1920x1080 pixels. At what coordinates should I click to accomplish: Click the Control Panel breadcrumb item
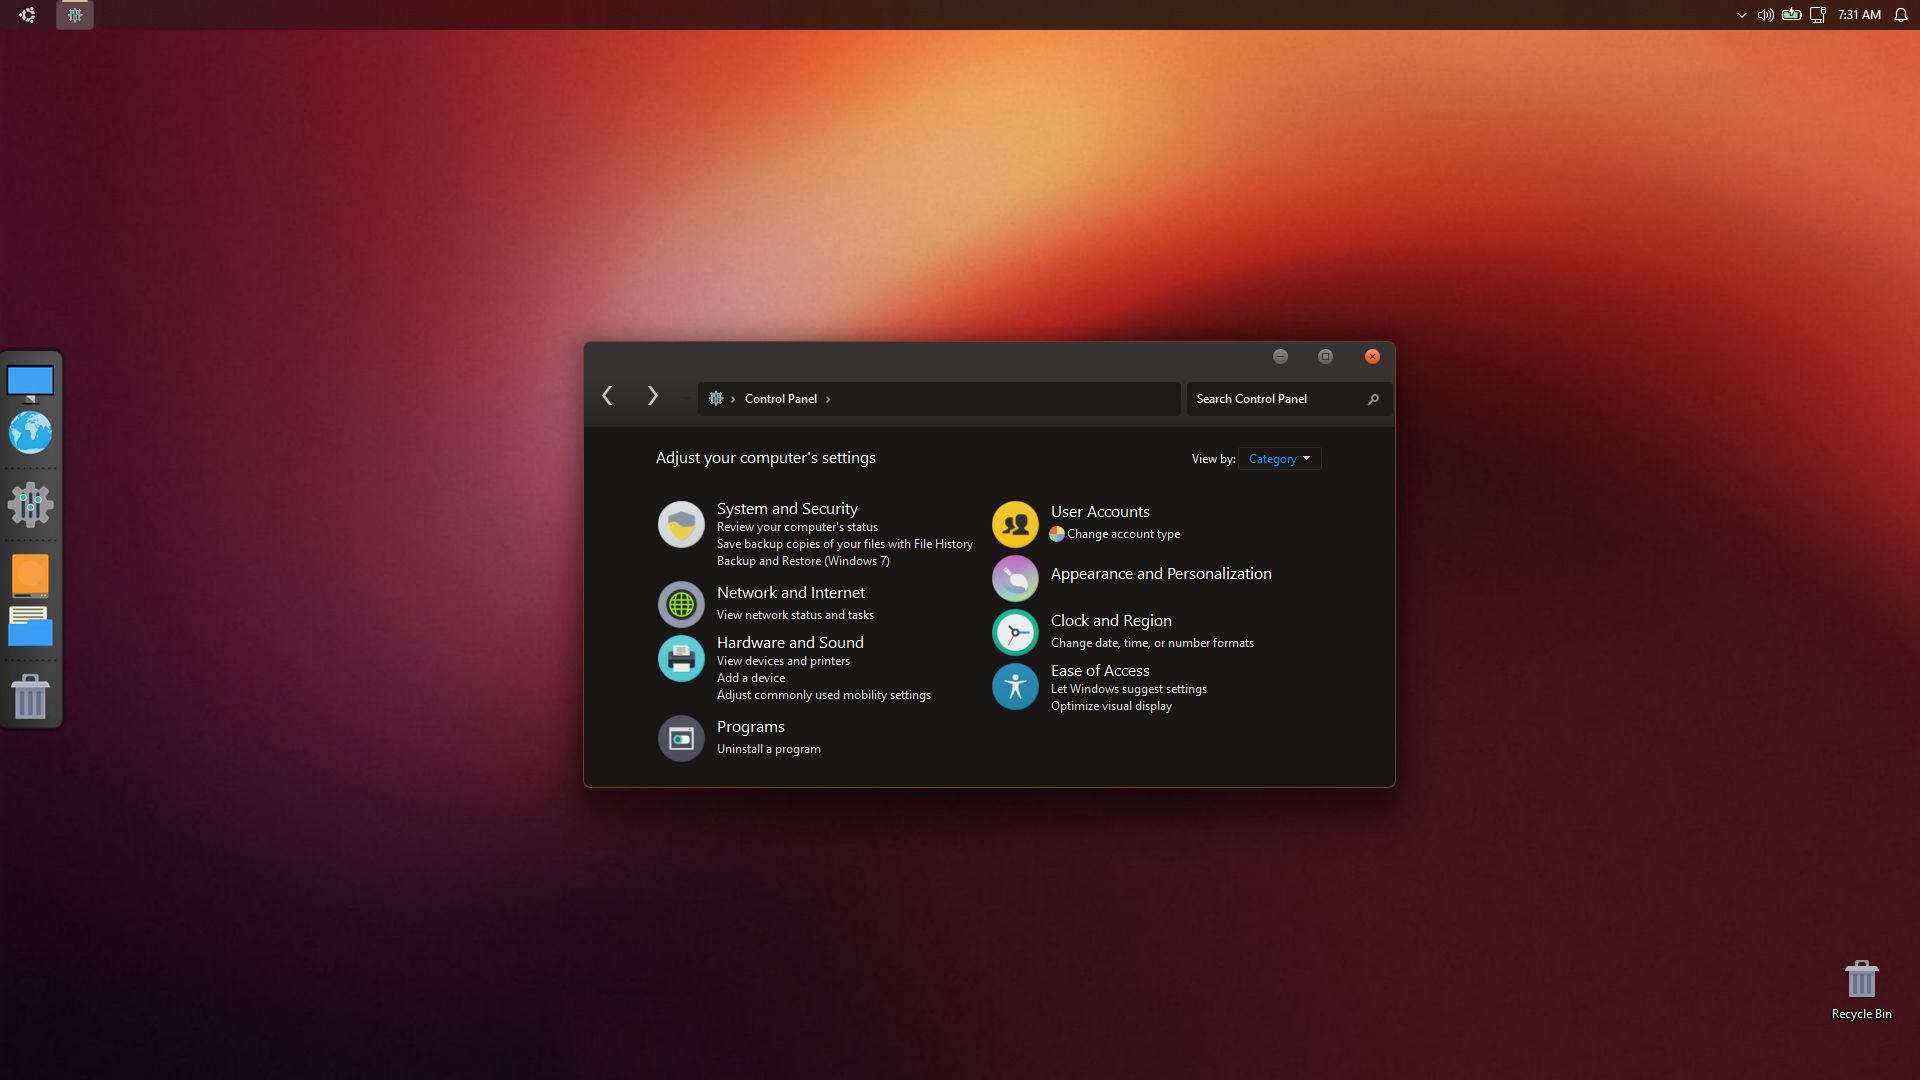click(x=780, y=399)
